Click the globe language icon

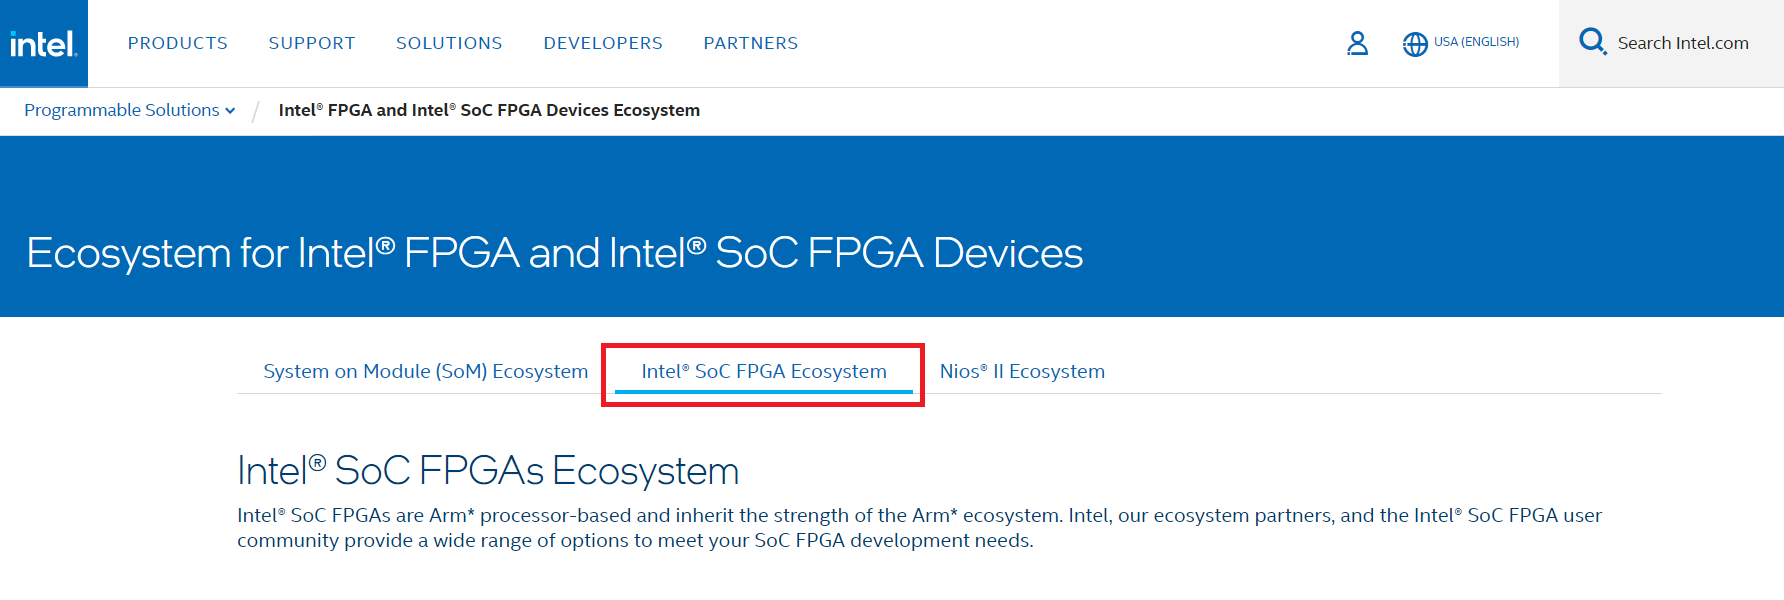(1416, 44)
